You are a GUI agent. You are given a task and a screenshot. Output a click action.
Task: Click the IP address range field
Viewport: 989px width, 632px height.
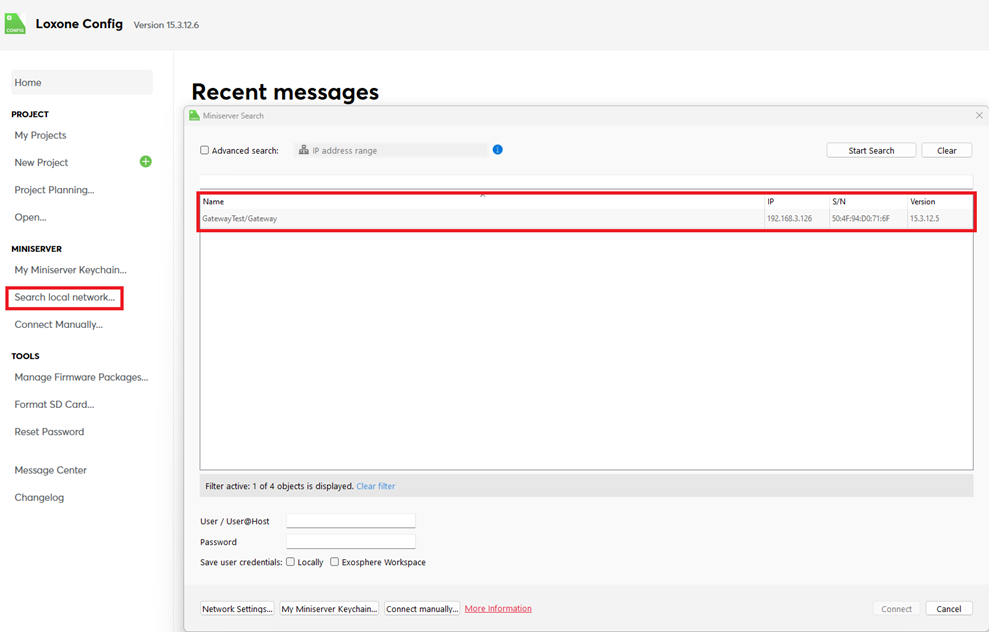395,151
